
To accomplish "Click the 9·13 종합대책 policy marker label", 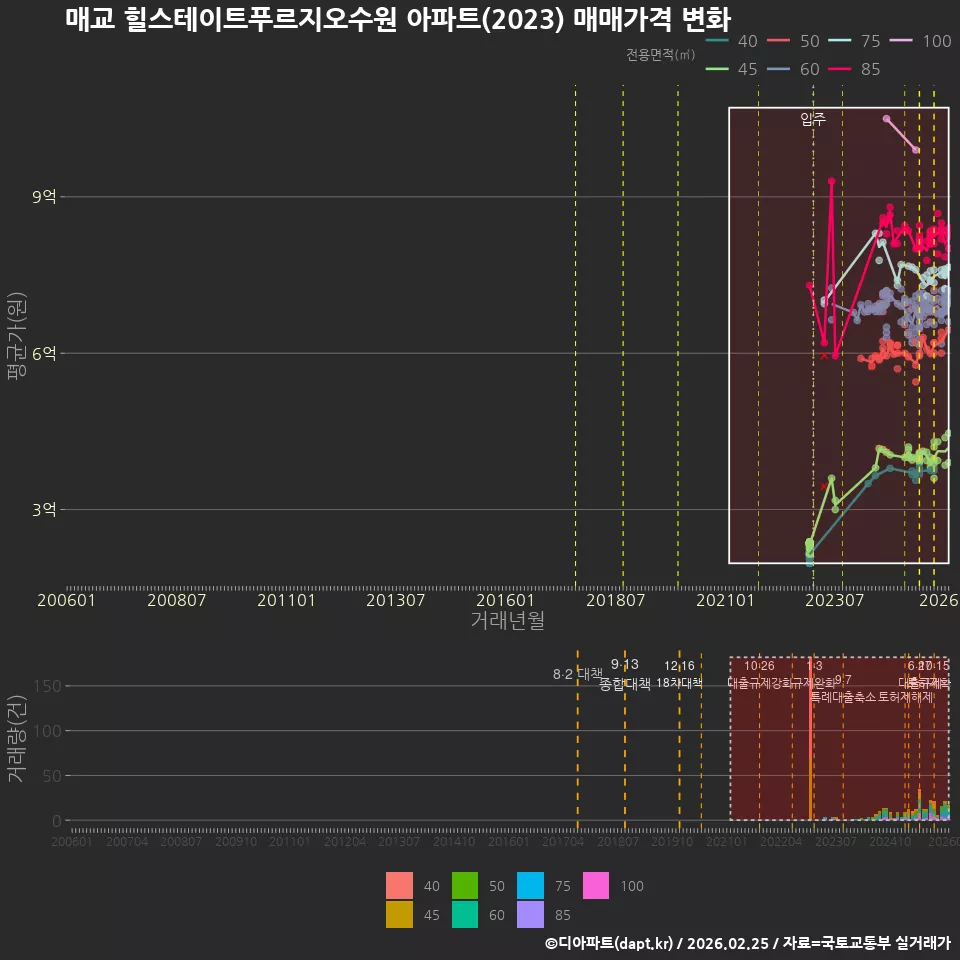I will 624,674.
